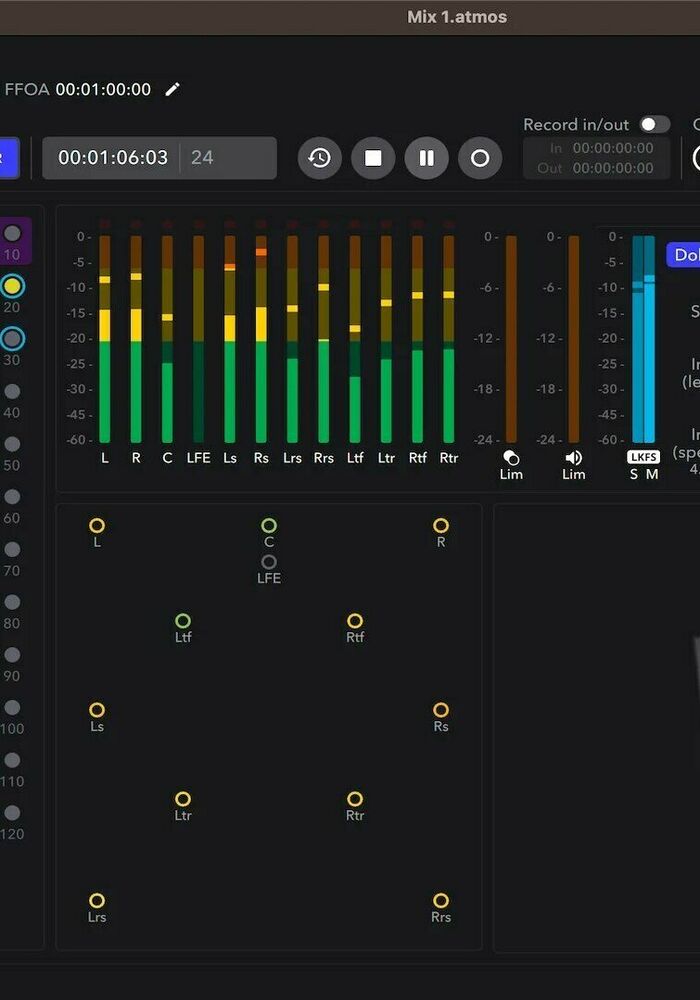Select the C speaker in room view
700x1000 pixels.
pos(269,526)
